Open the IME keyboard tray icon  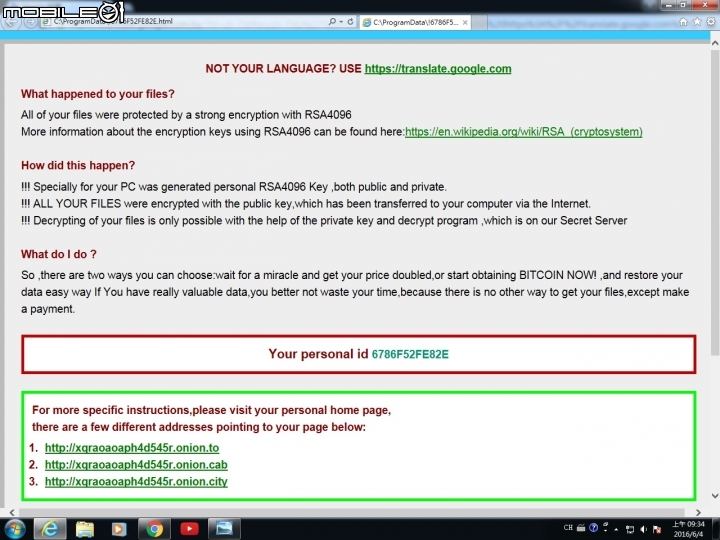click(581, 528)
